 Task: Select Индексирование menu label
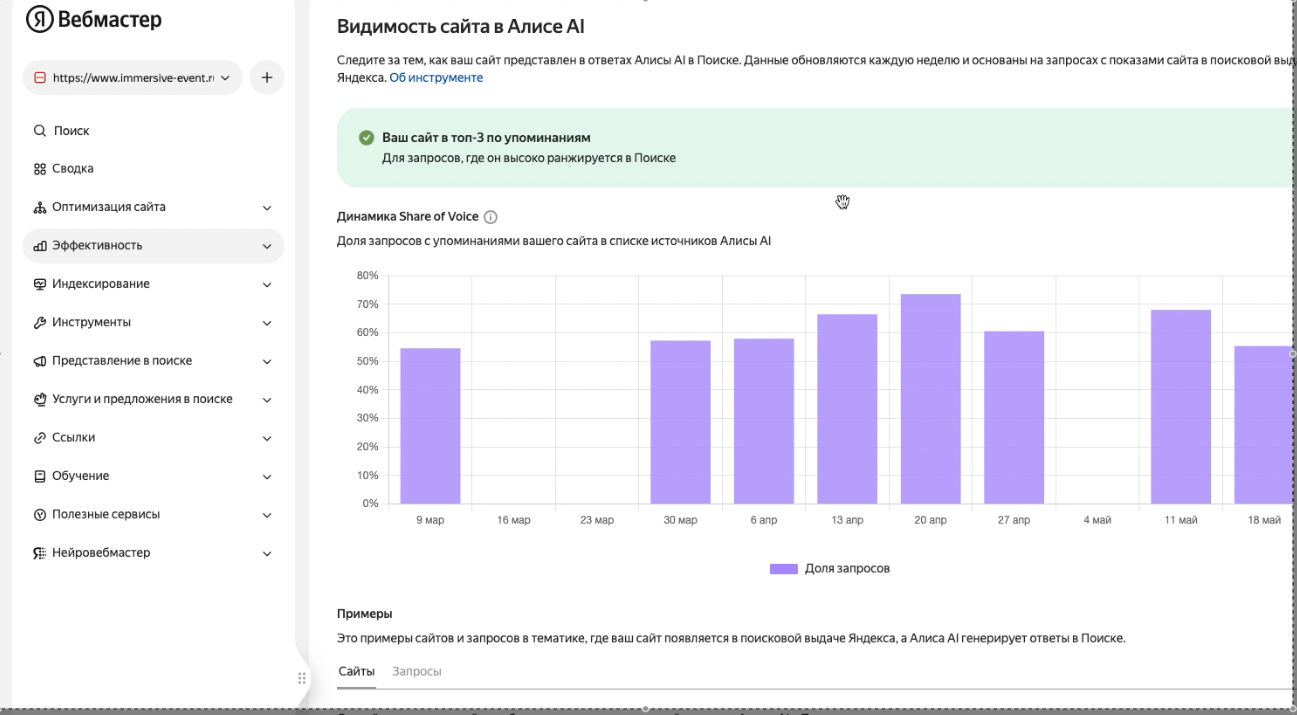point(101,284)
